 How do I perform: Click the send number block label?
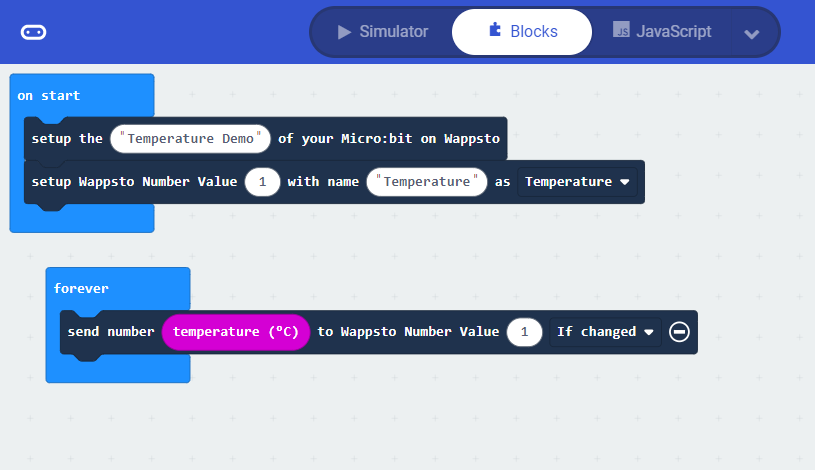tap(111, 332)
